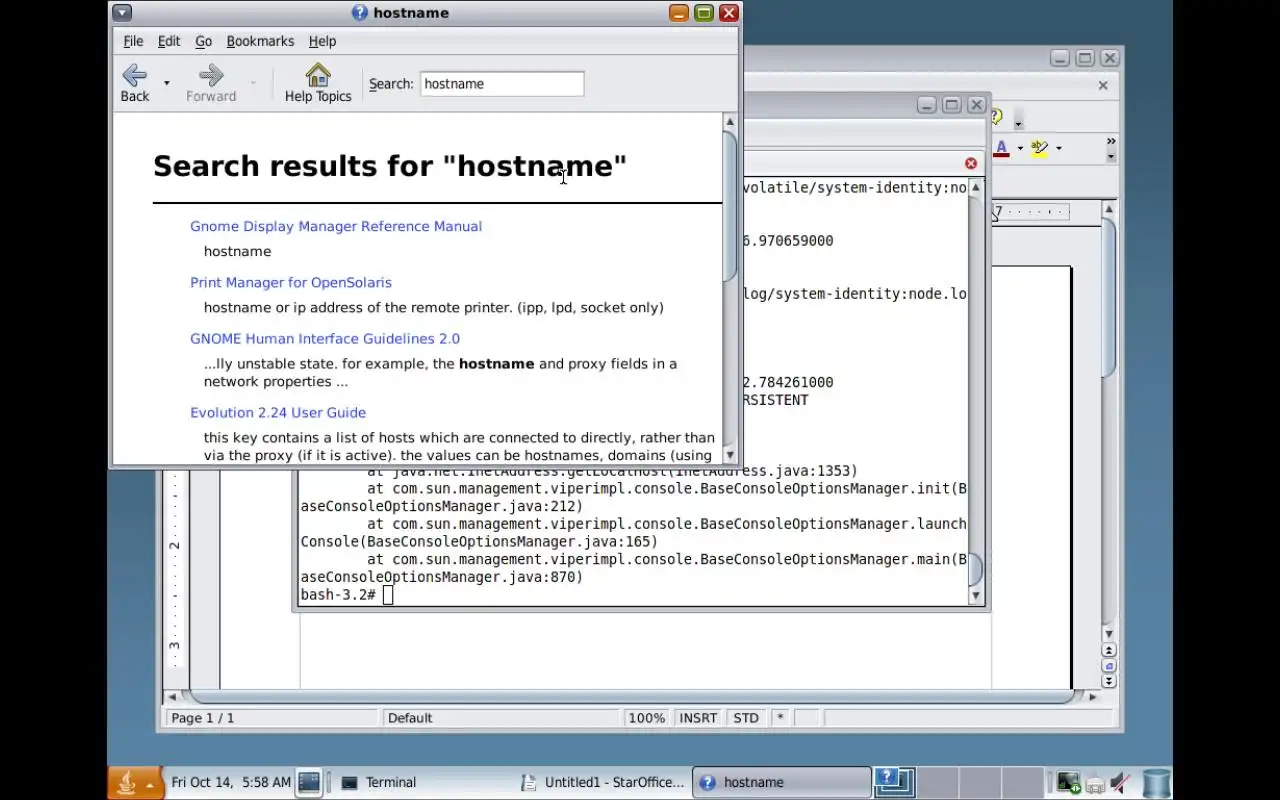Viewport: 1280px width, 800px height.
Task: Click the workspace switcher active workspace
Action: tap(895, 782)
